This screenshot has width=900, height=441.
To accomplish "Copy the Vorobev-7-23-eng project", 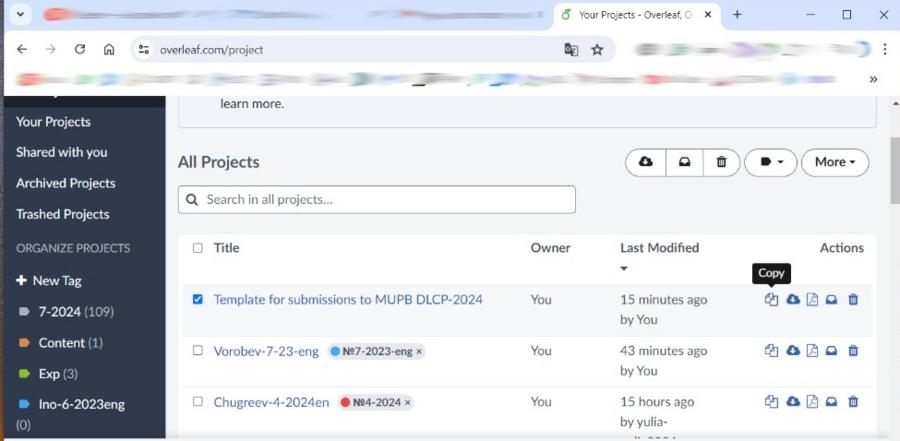I will [x=771, y=351].
